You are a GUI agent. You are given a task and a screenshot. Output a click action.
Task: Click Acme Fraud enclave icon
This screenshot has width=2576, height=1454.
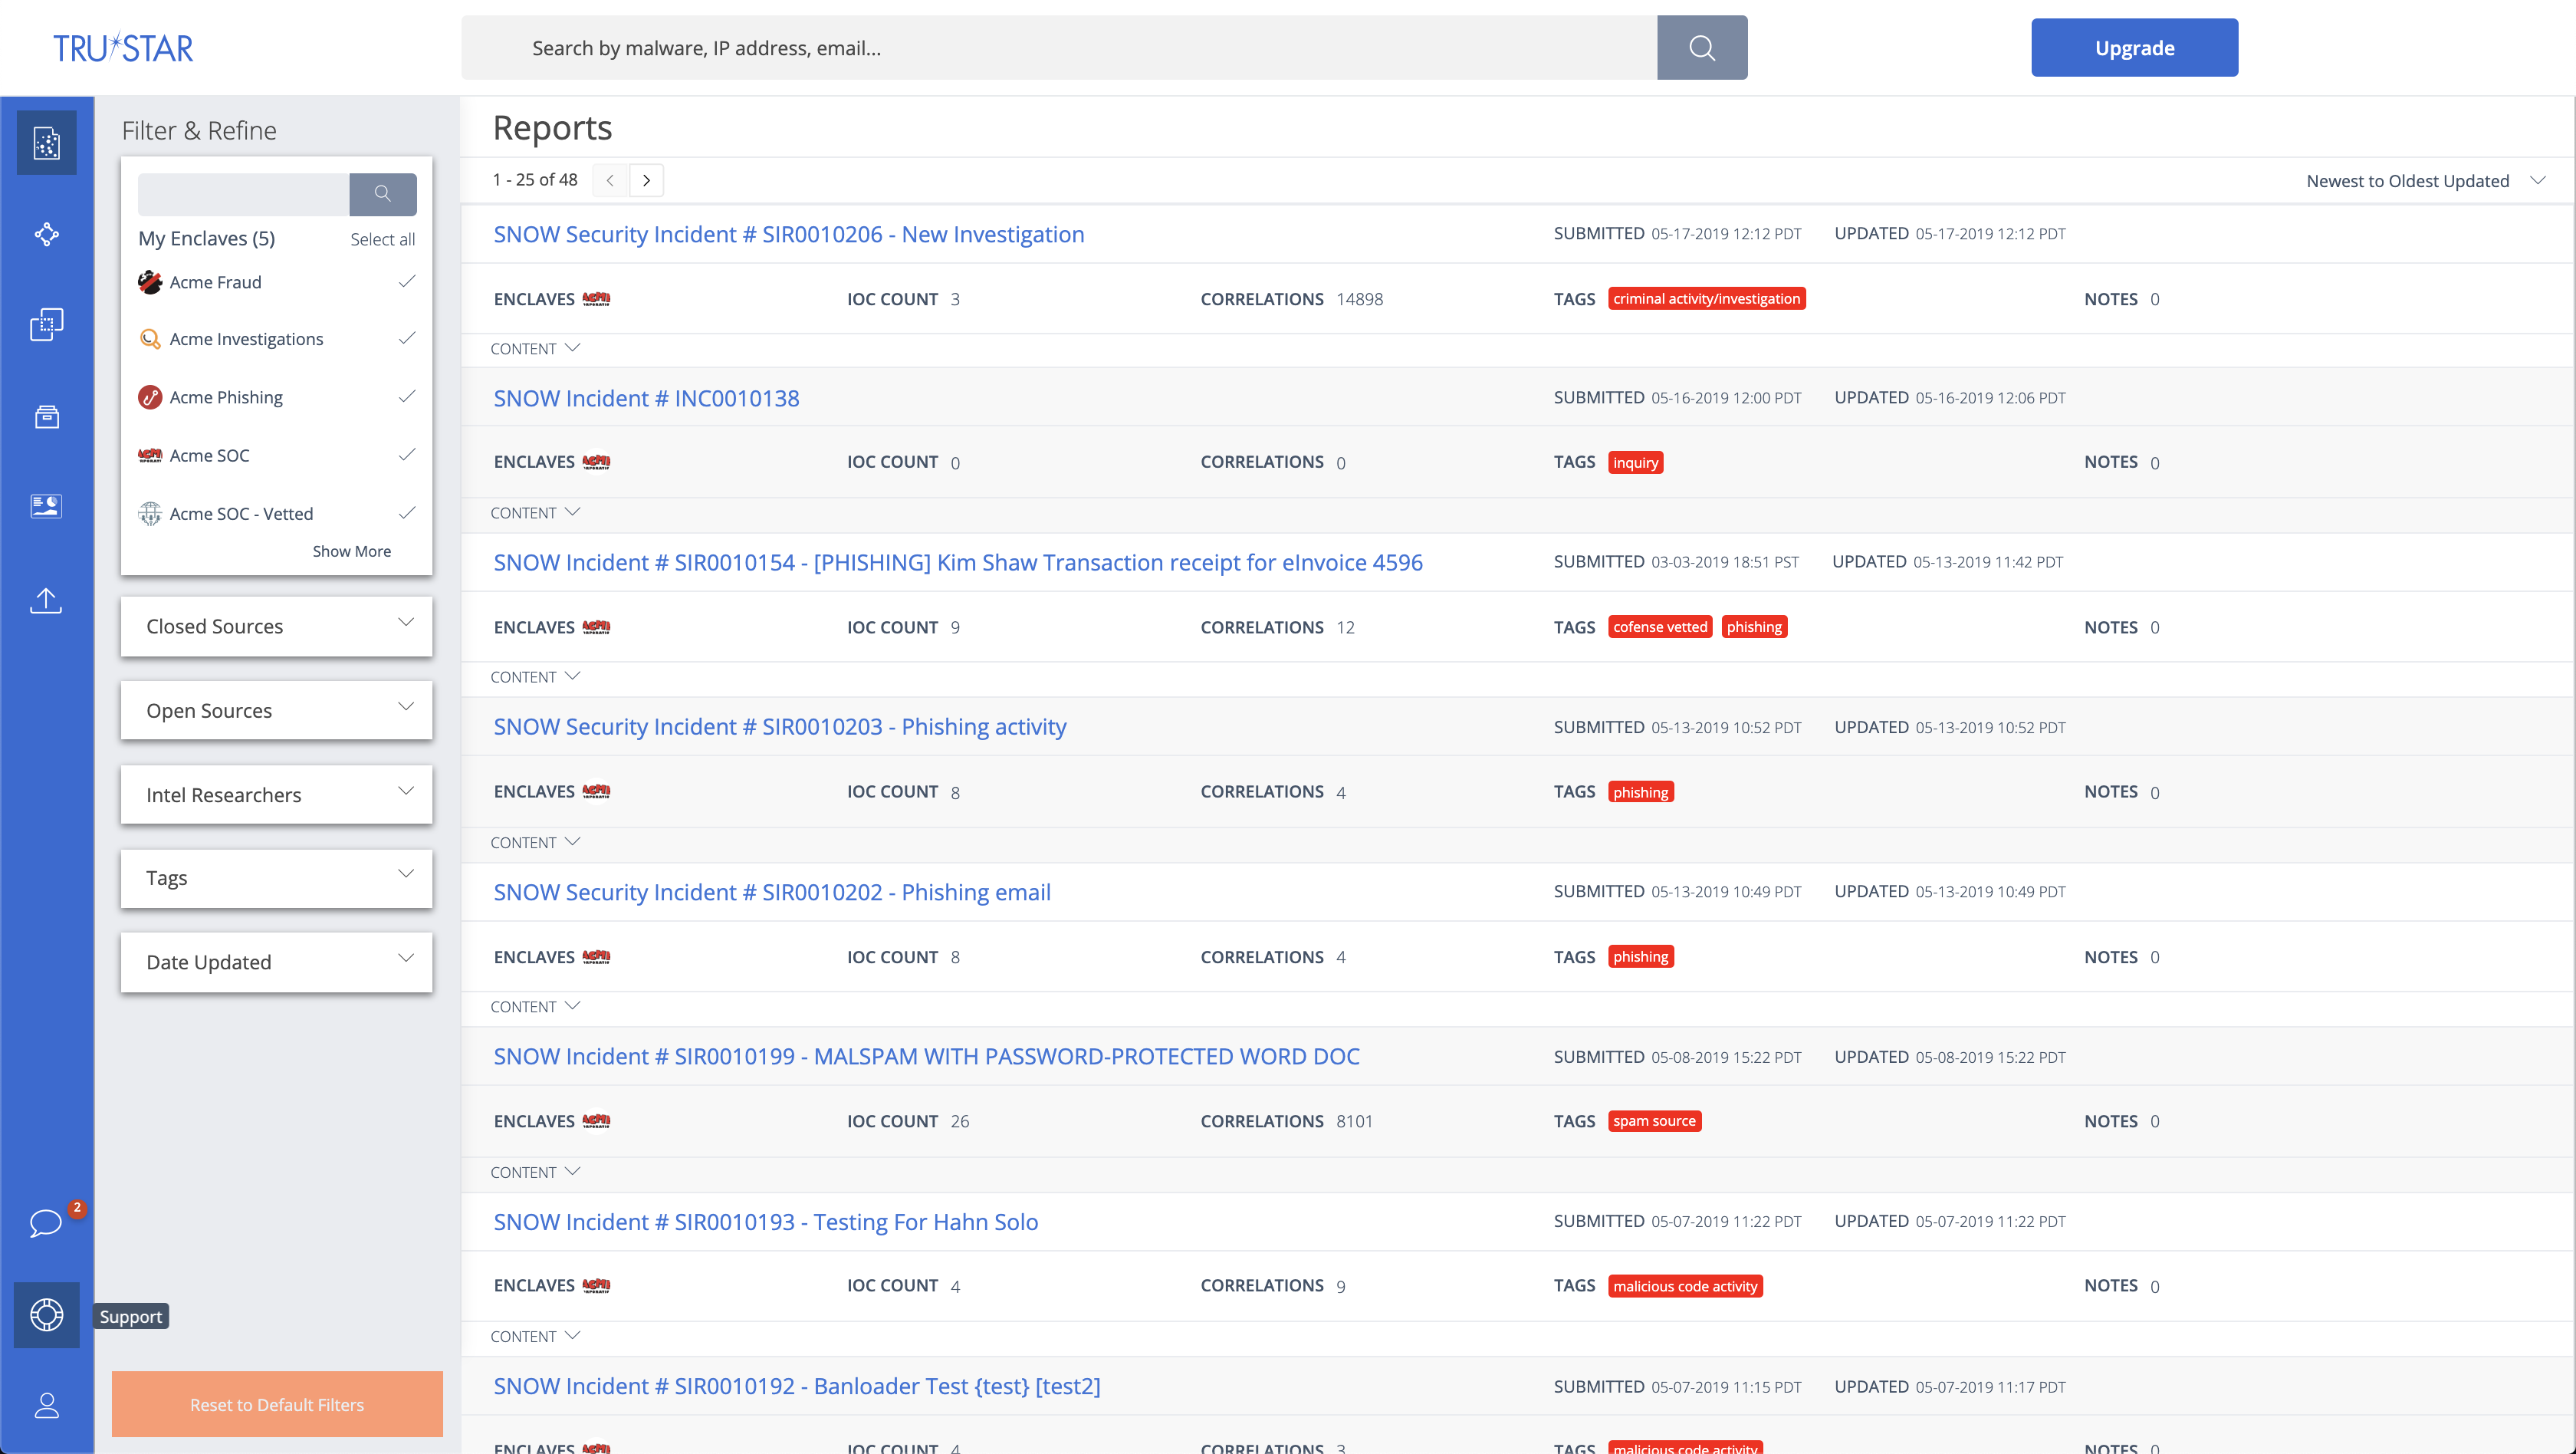pos(150,282)
